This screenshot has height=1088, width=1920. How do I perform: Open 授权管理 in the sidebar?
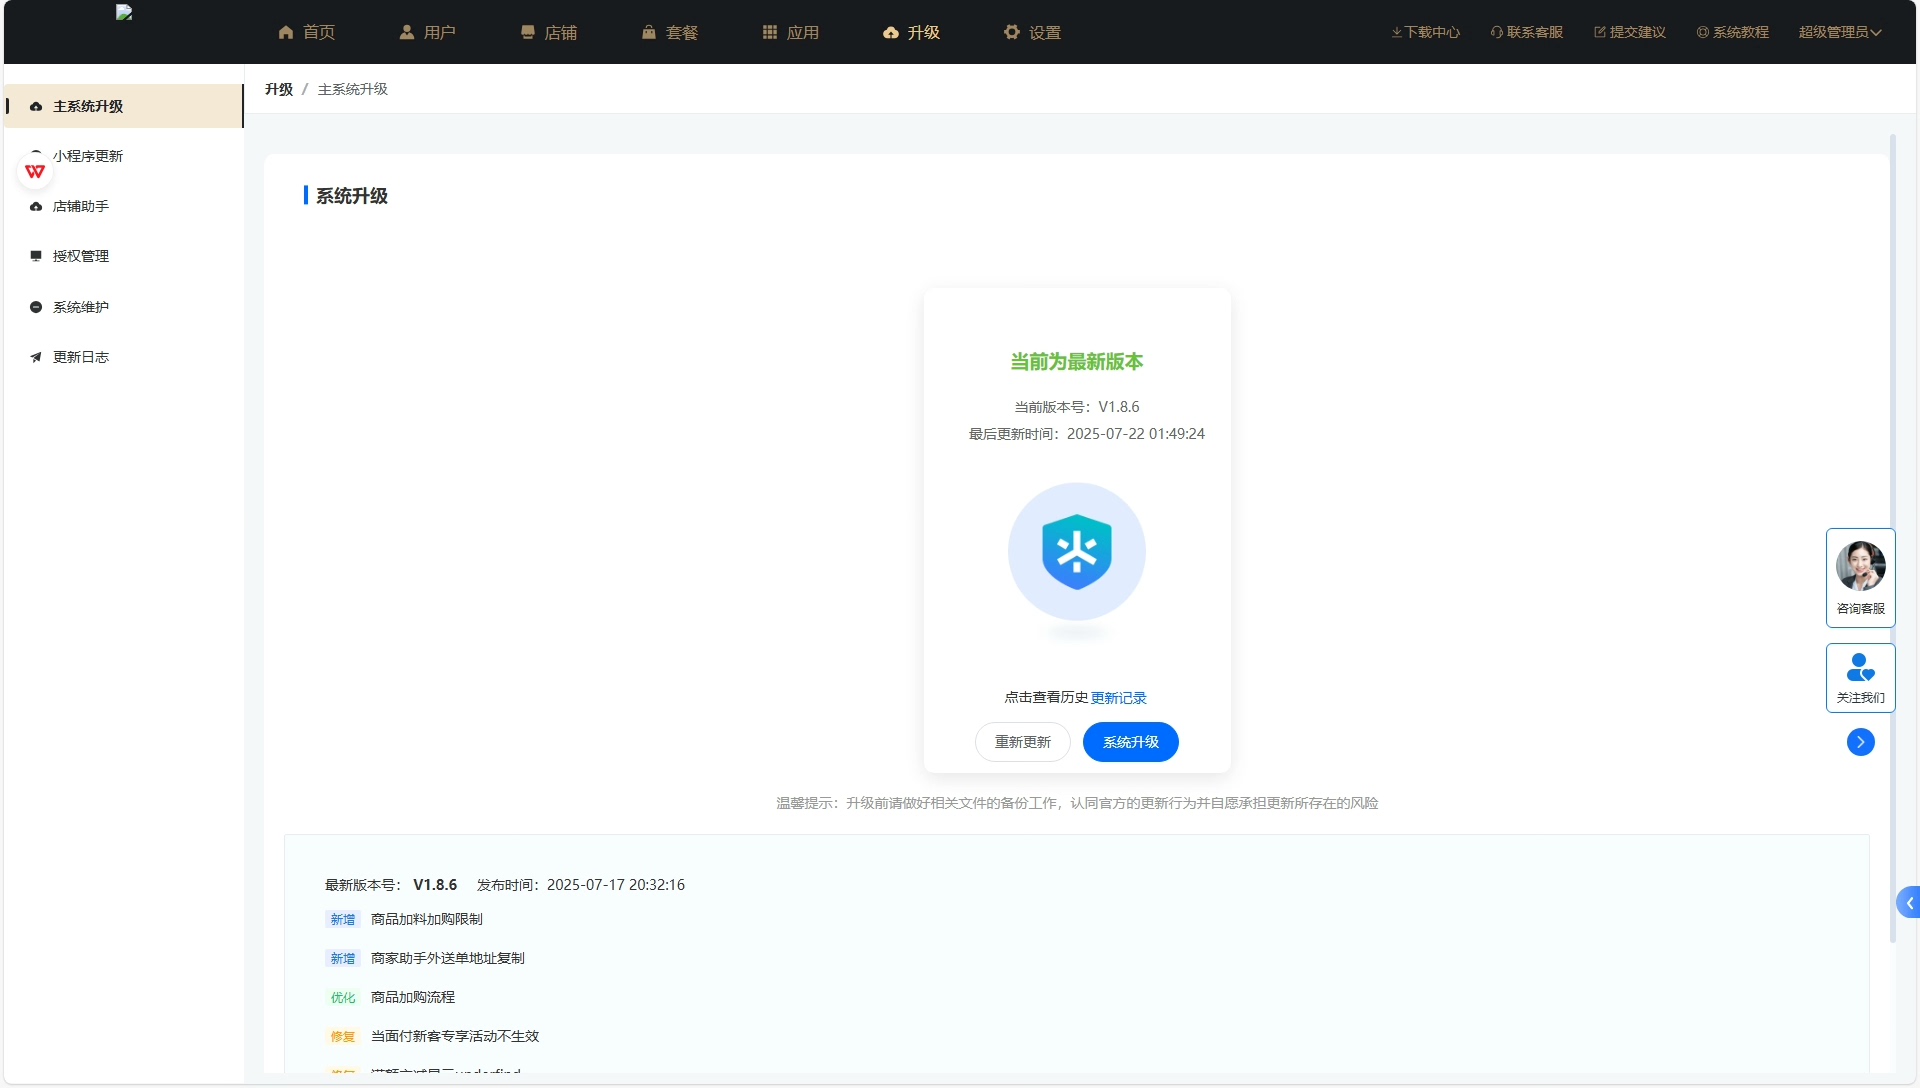coord(81,256)
